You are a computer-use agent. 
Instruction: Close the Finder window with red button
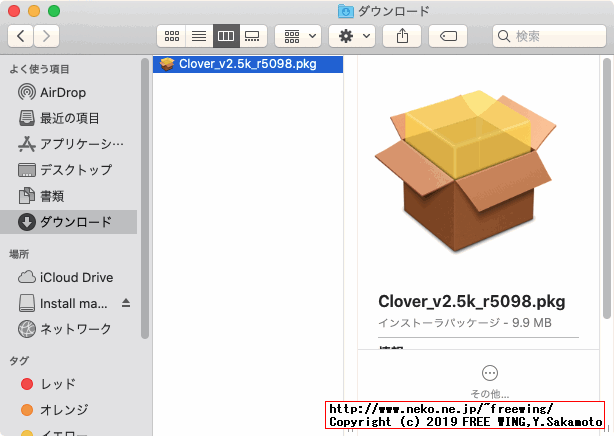14,11
